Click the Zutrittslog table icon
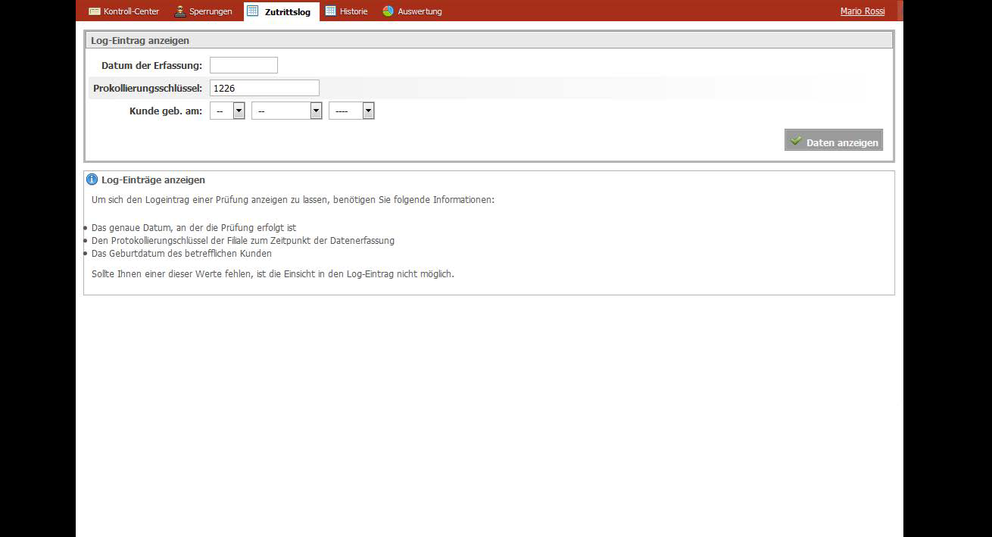The height and width of the screenshot is (537, 992). [252, 11]
